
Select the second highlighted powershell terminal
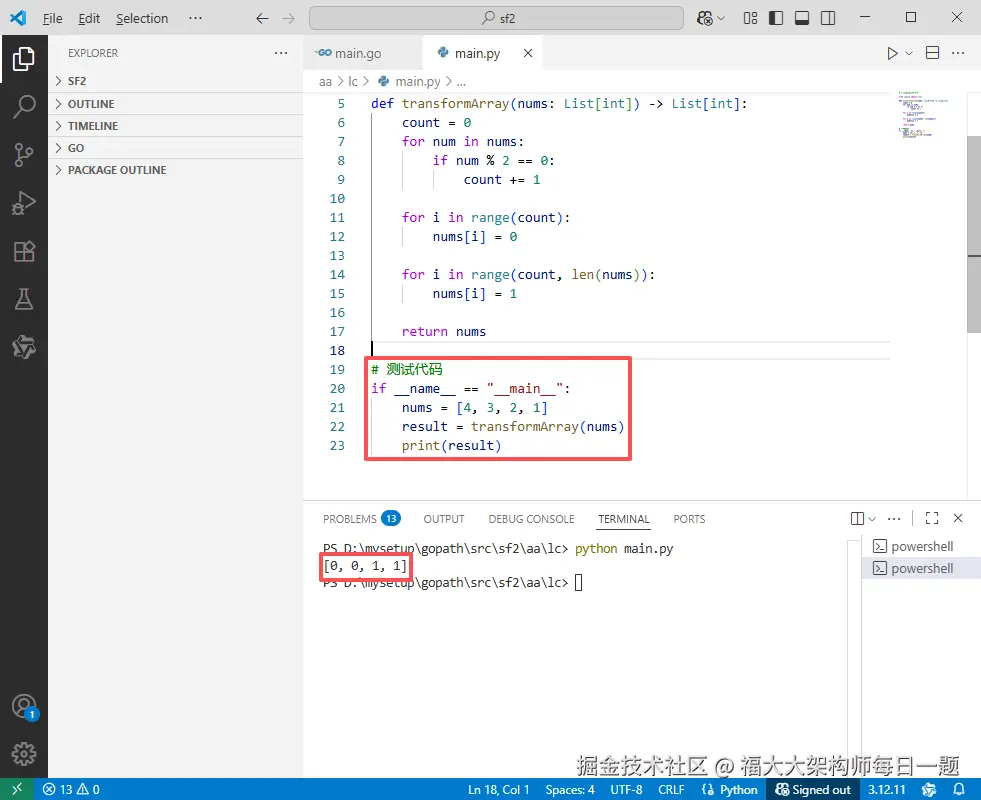pyautogui.click(x=921, y=568)
